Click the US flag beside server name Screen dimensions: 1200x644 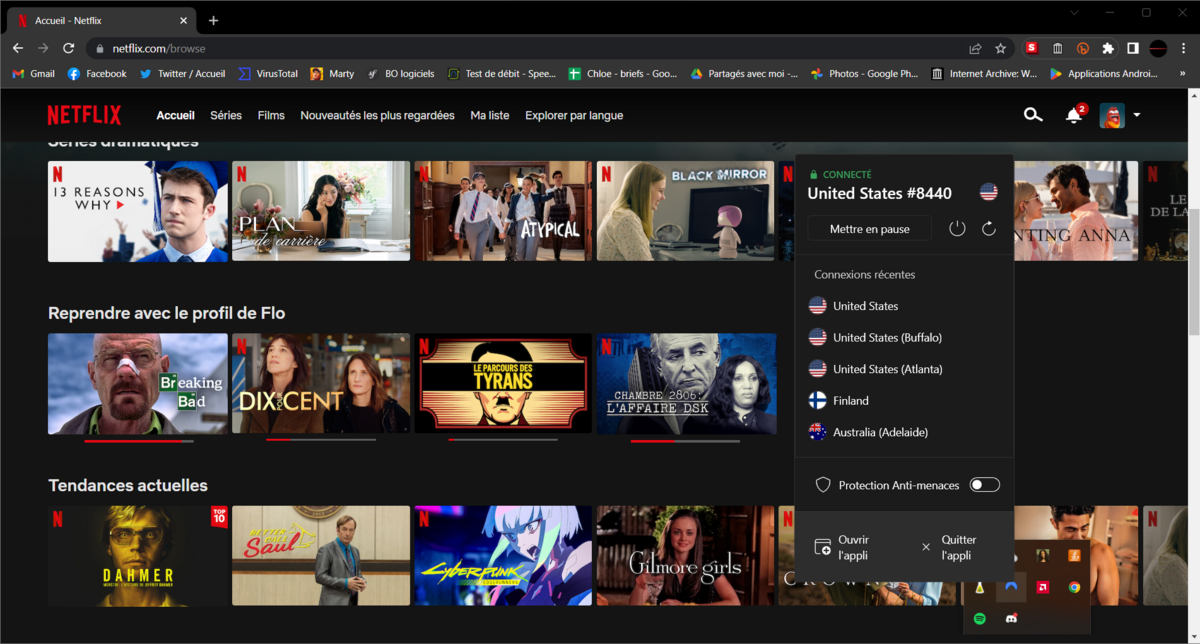tap(989, 192)
